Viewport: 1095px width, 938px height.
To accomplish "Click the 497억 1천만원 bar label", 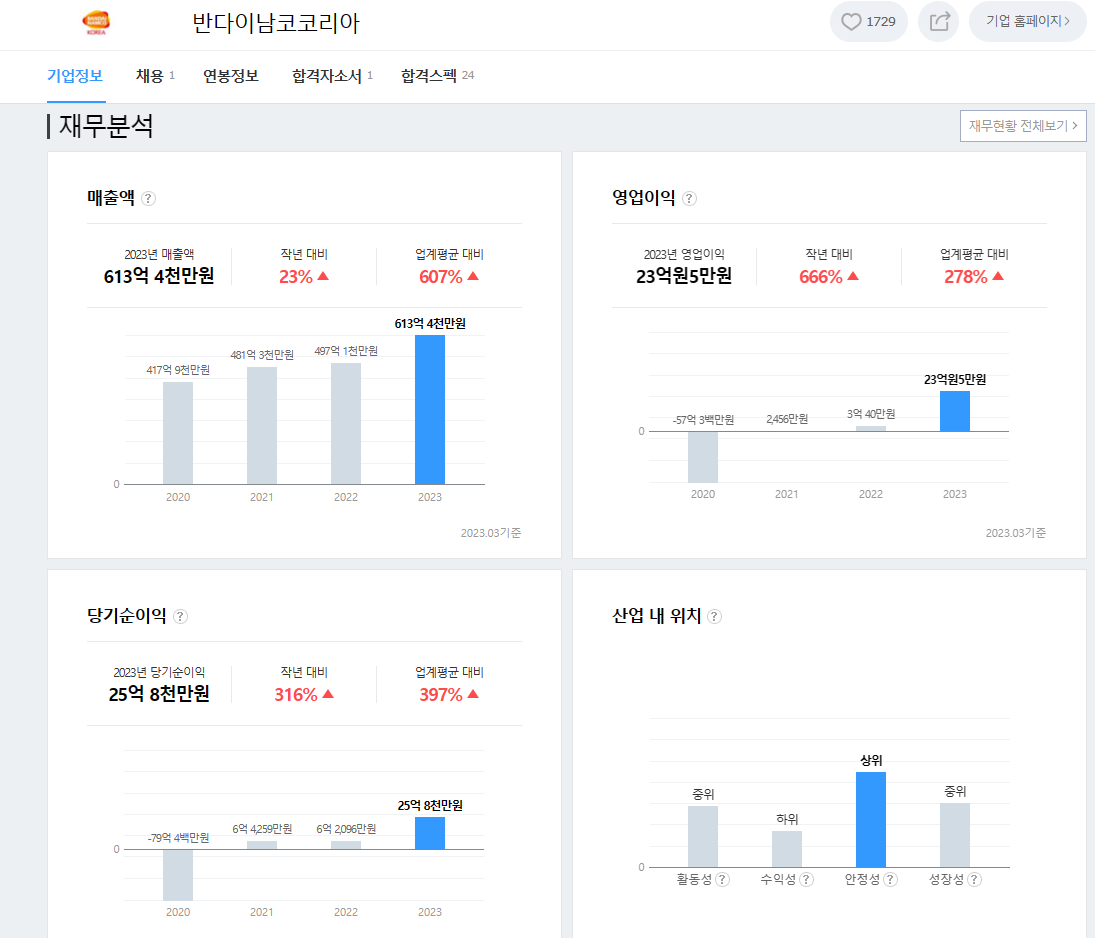I will (346, 351).
